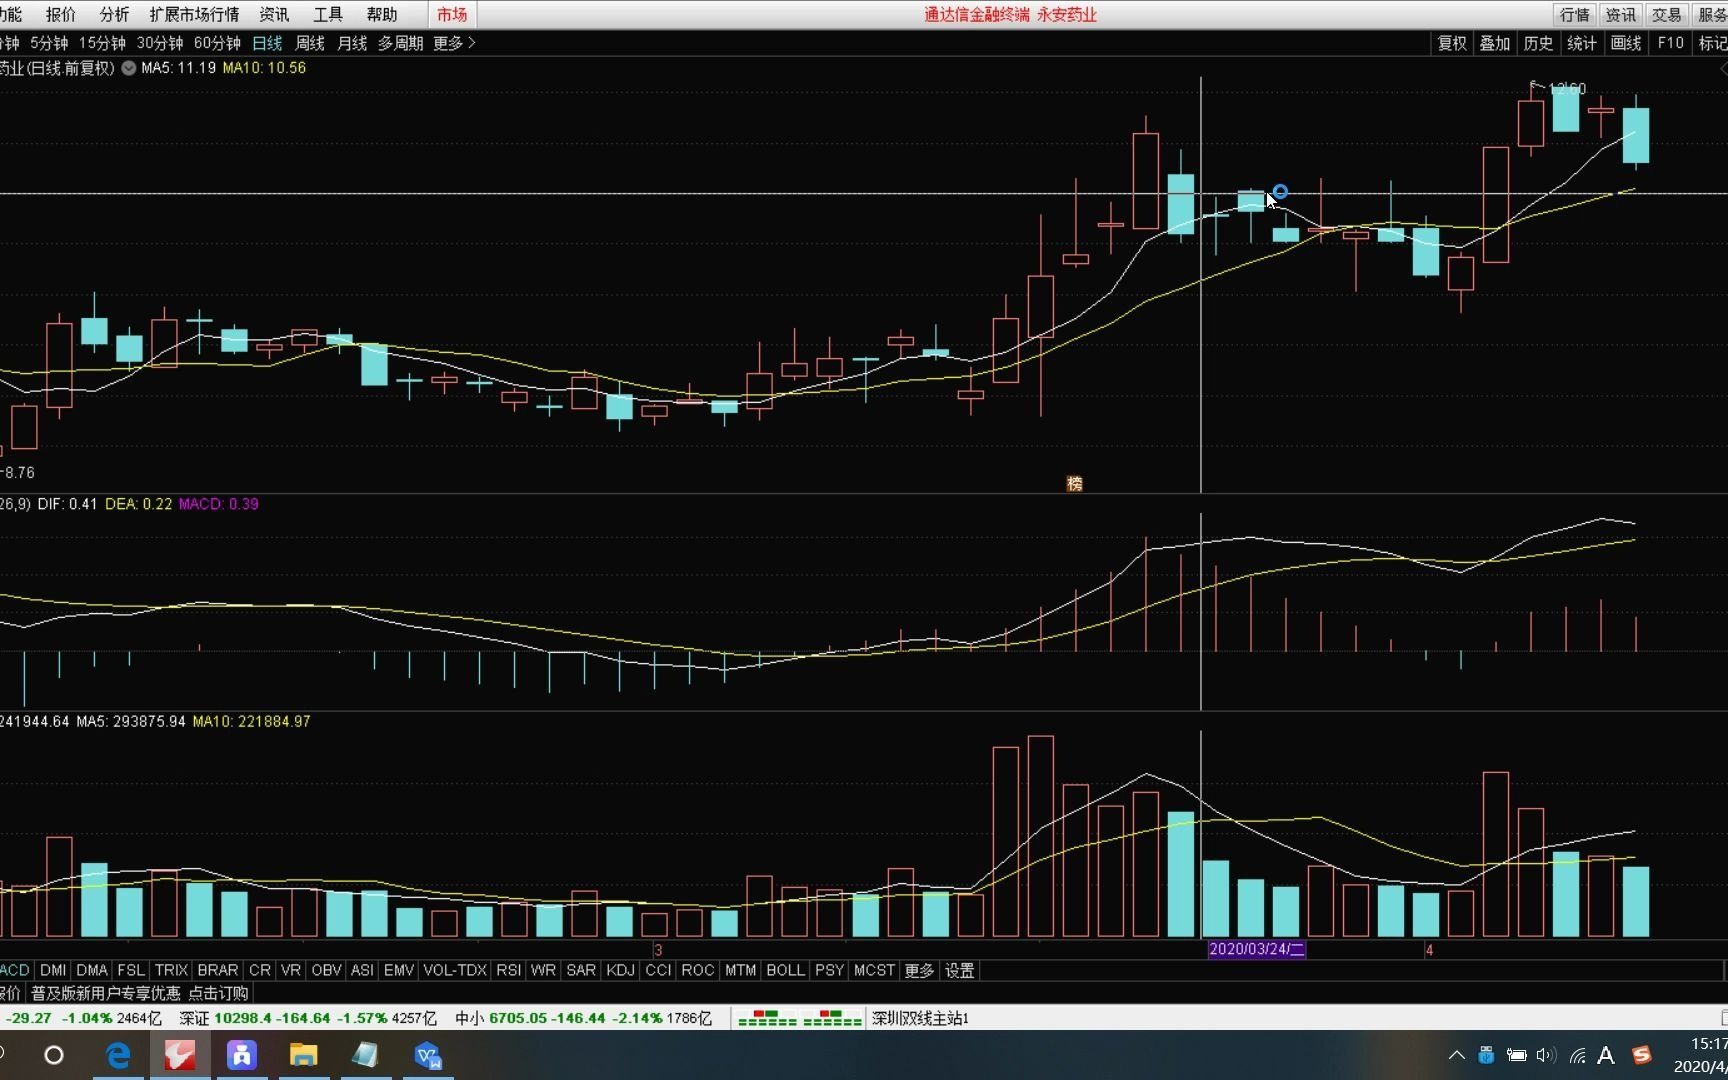Click the Sogou input method tray icon
This screenshot has width=1728, height=1080.
pyautogui.click(x=1642, y=1055)
